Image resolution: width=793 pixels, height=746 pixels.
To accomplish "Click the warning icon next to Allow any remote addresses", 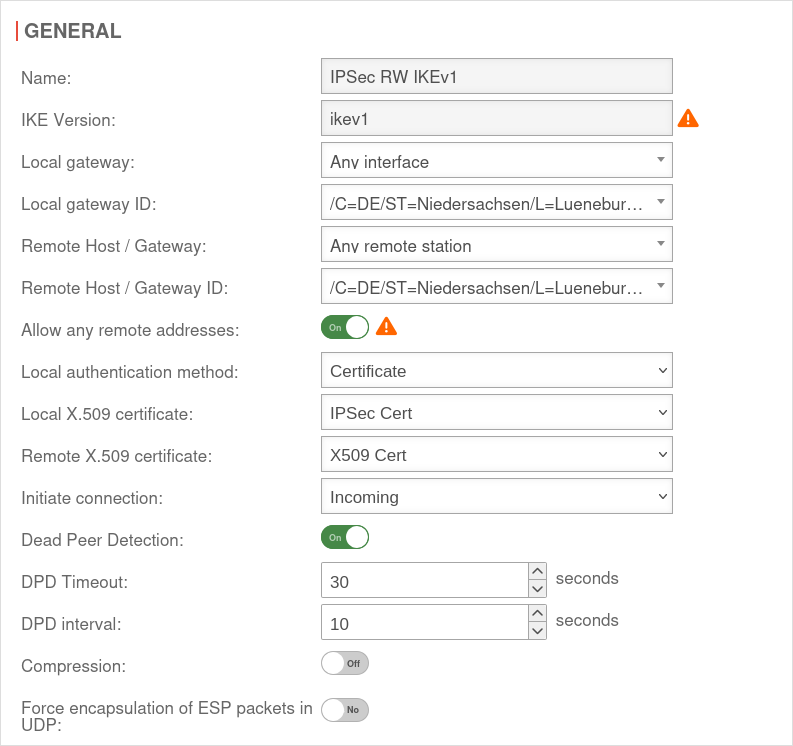I will coord(386,326).
